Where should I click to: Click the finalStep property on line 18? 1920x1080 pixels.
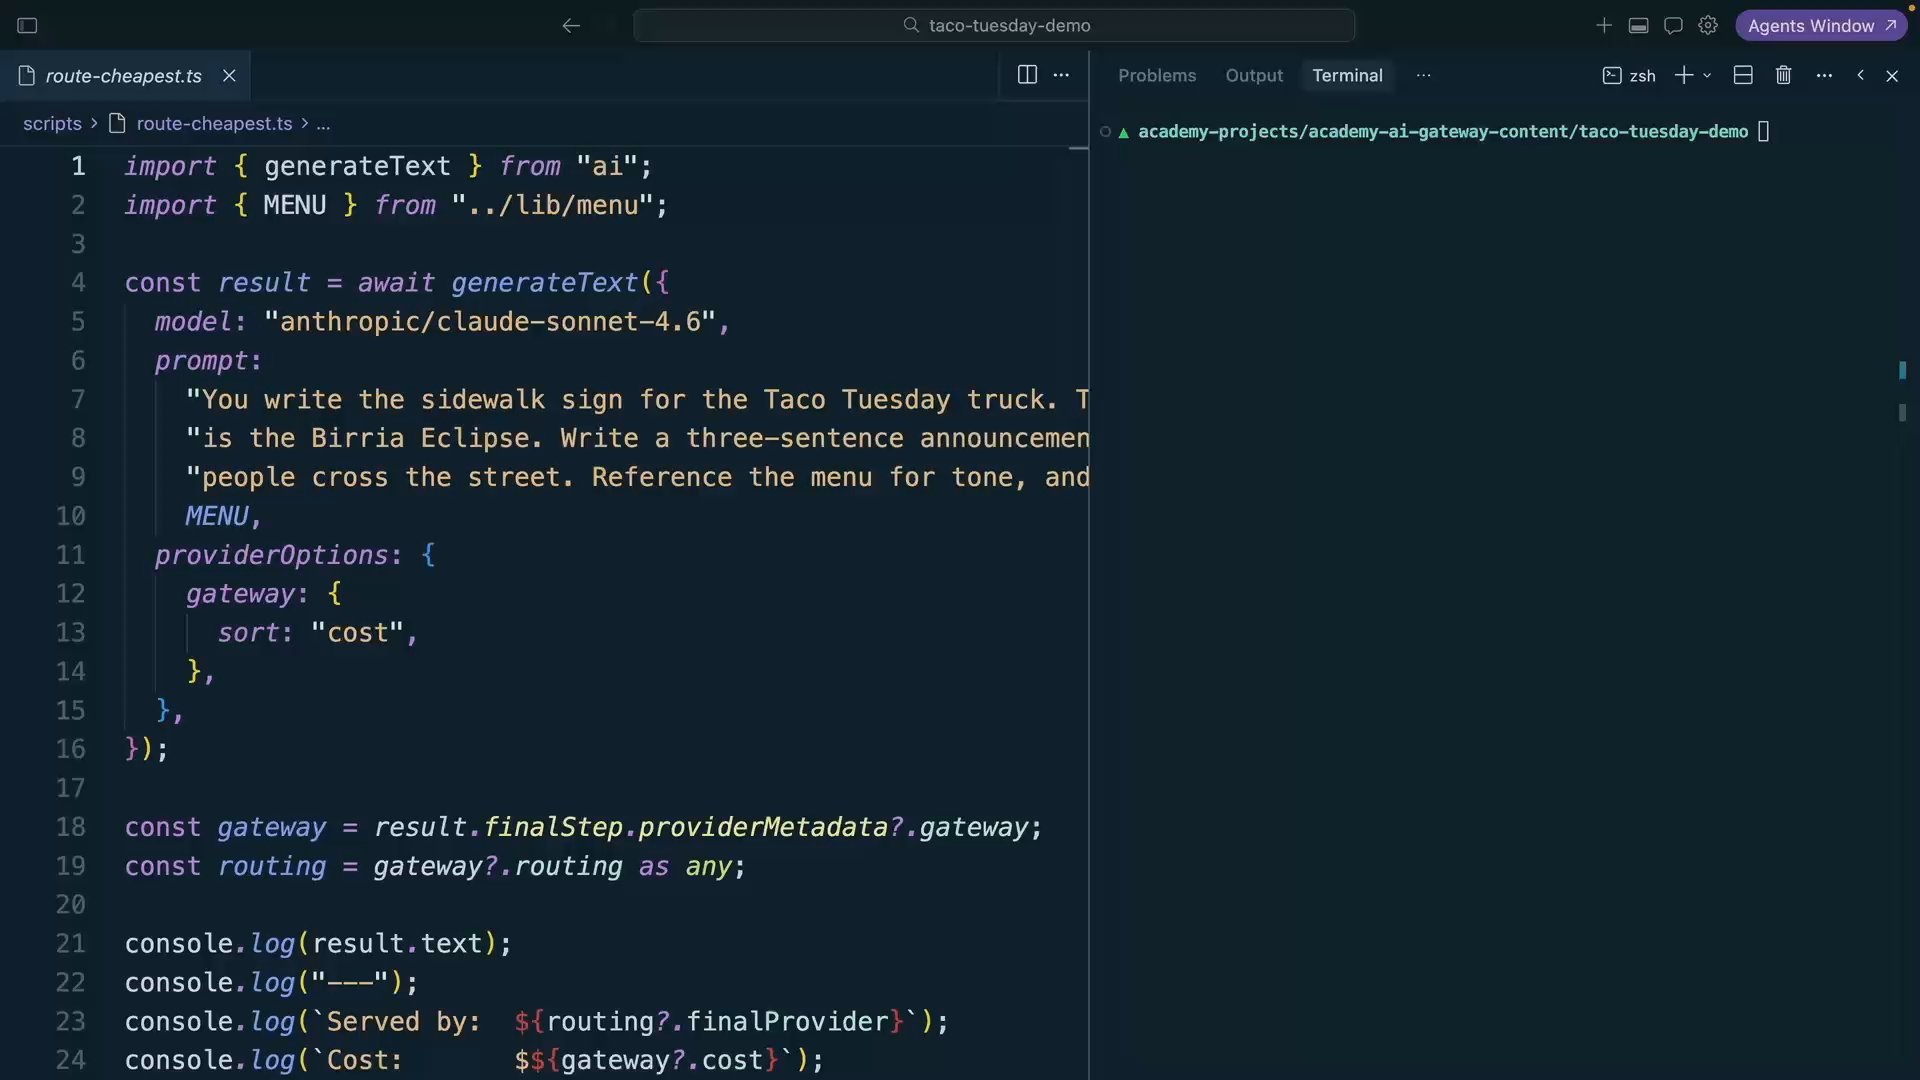click(x=553, y=827)
